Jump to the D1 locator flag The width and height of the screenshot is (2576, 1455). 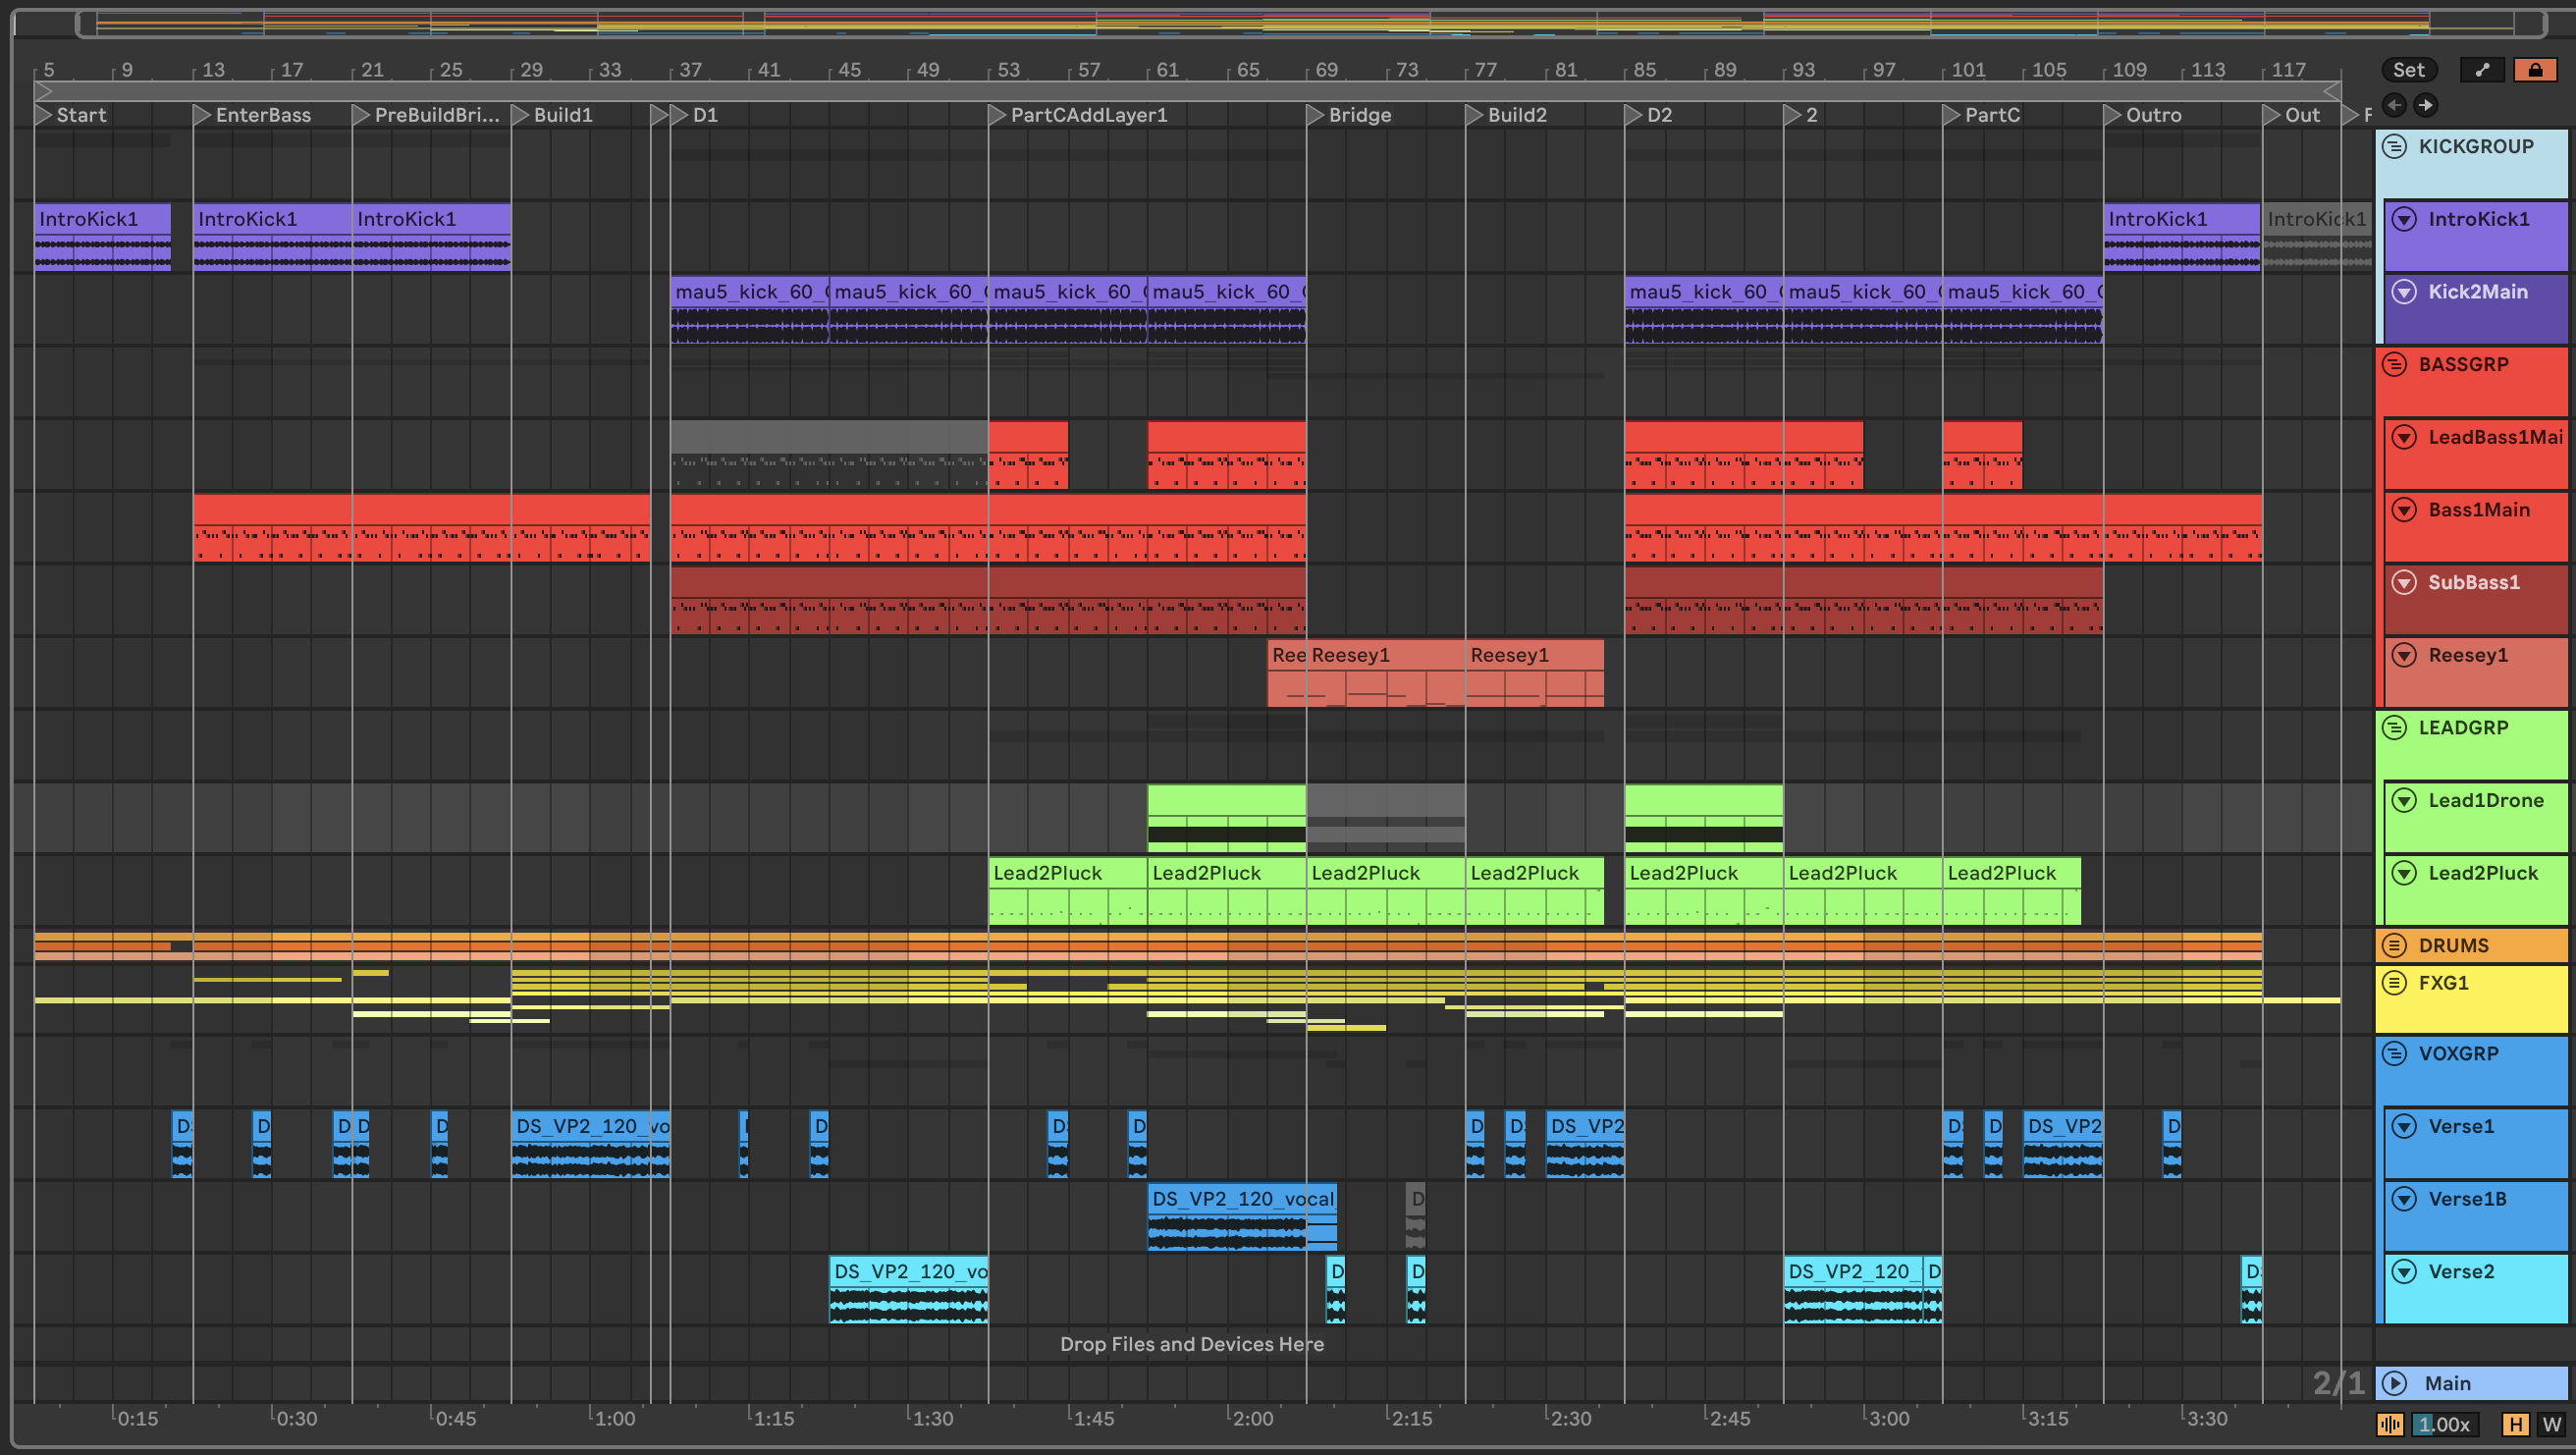[x=678, y=115]
